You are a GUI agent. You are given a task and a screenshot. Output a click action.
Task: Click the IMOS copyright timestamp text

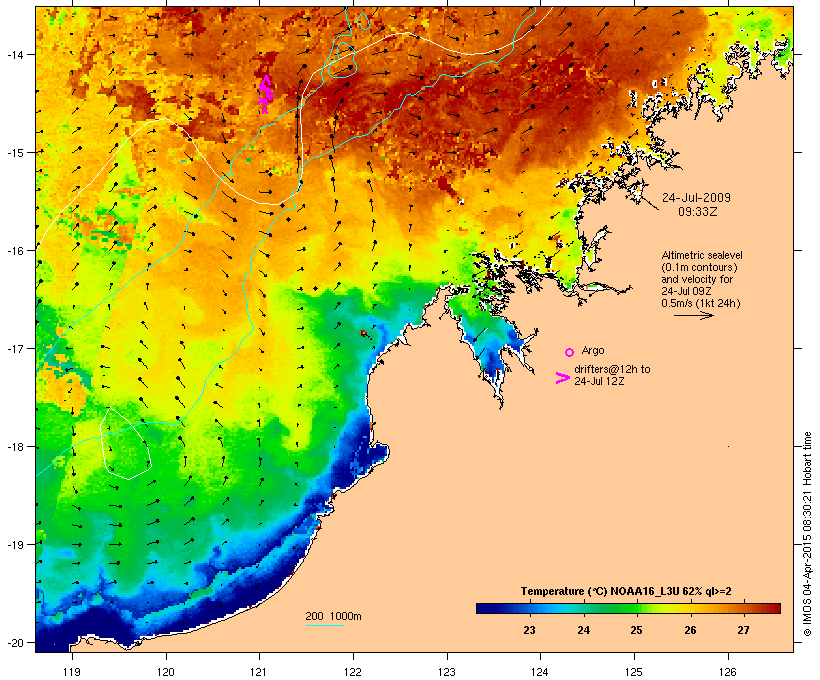(x=807, y=534)
